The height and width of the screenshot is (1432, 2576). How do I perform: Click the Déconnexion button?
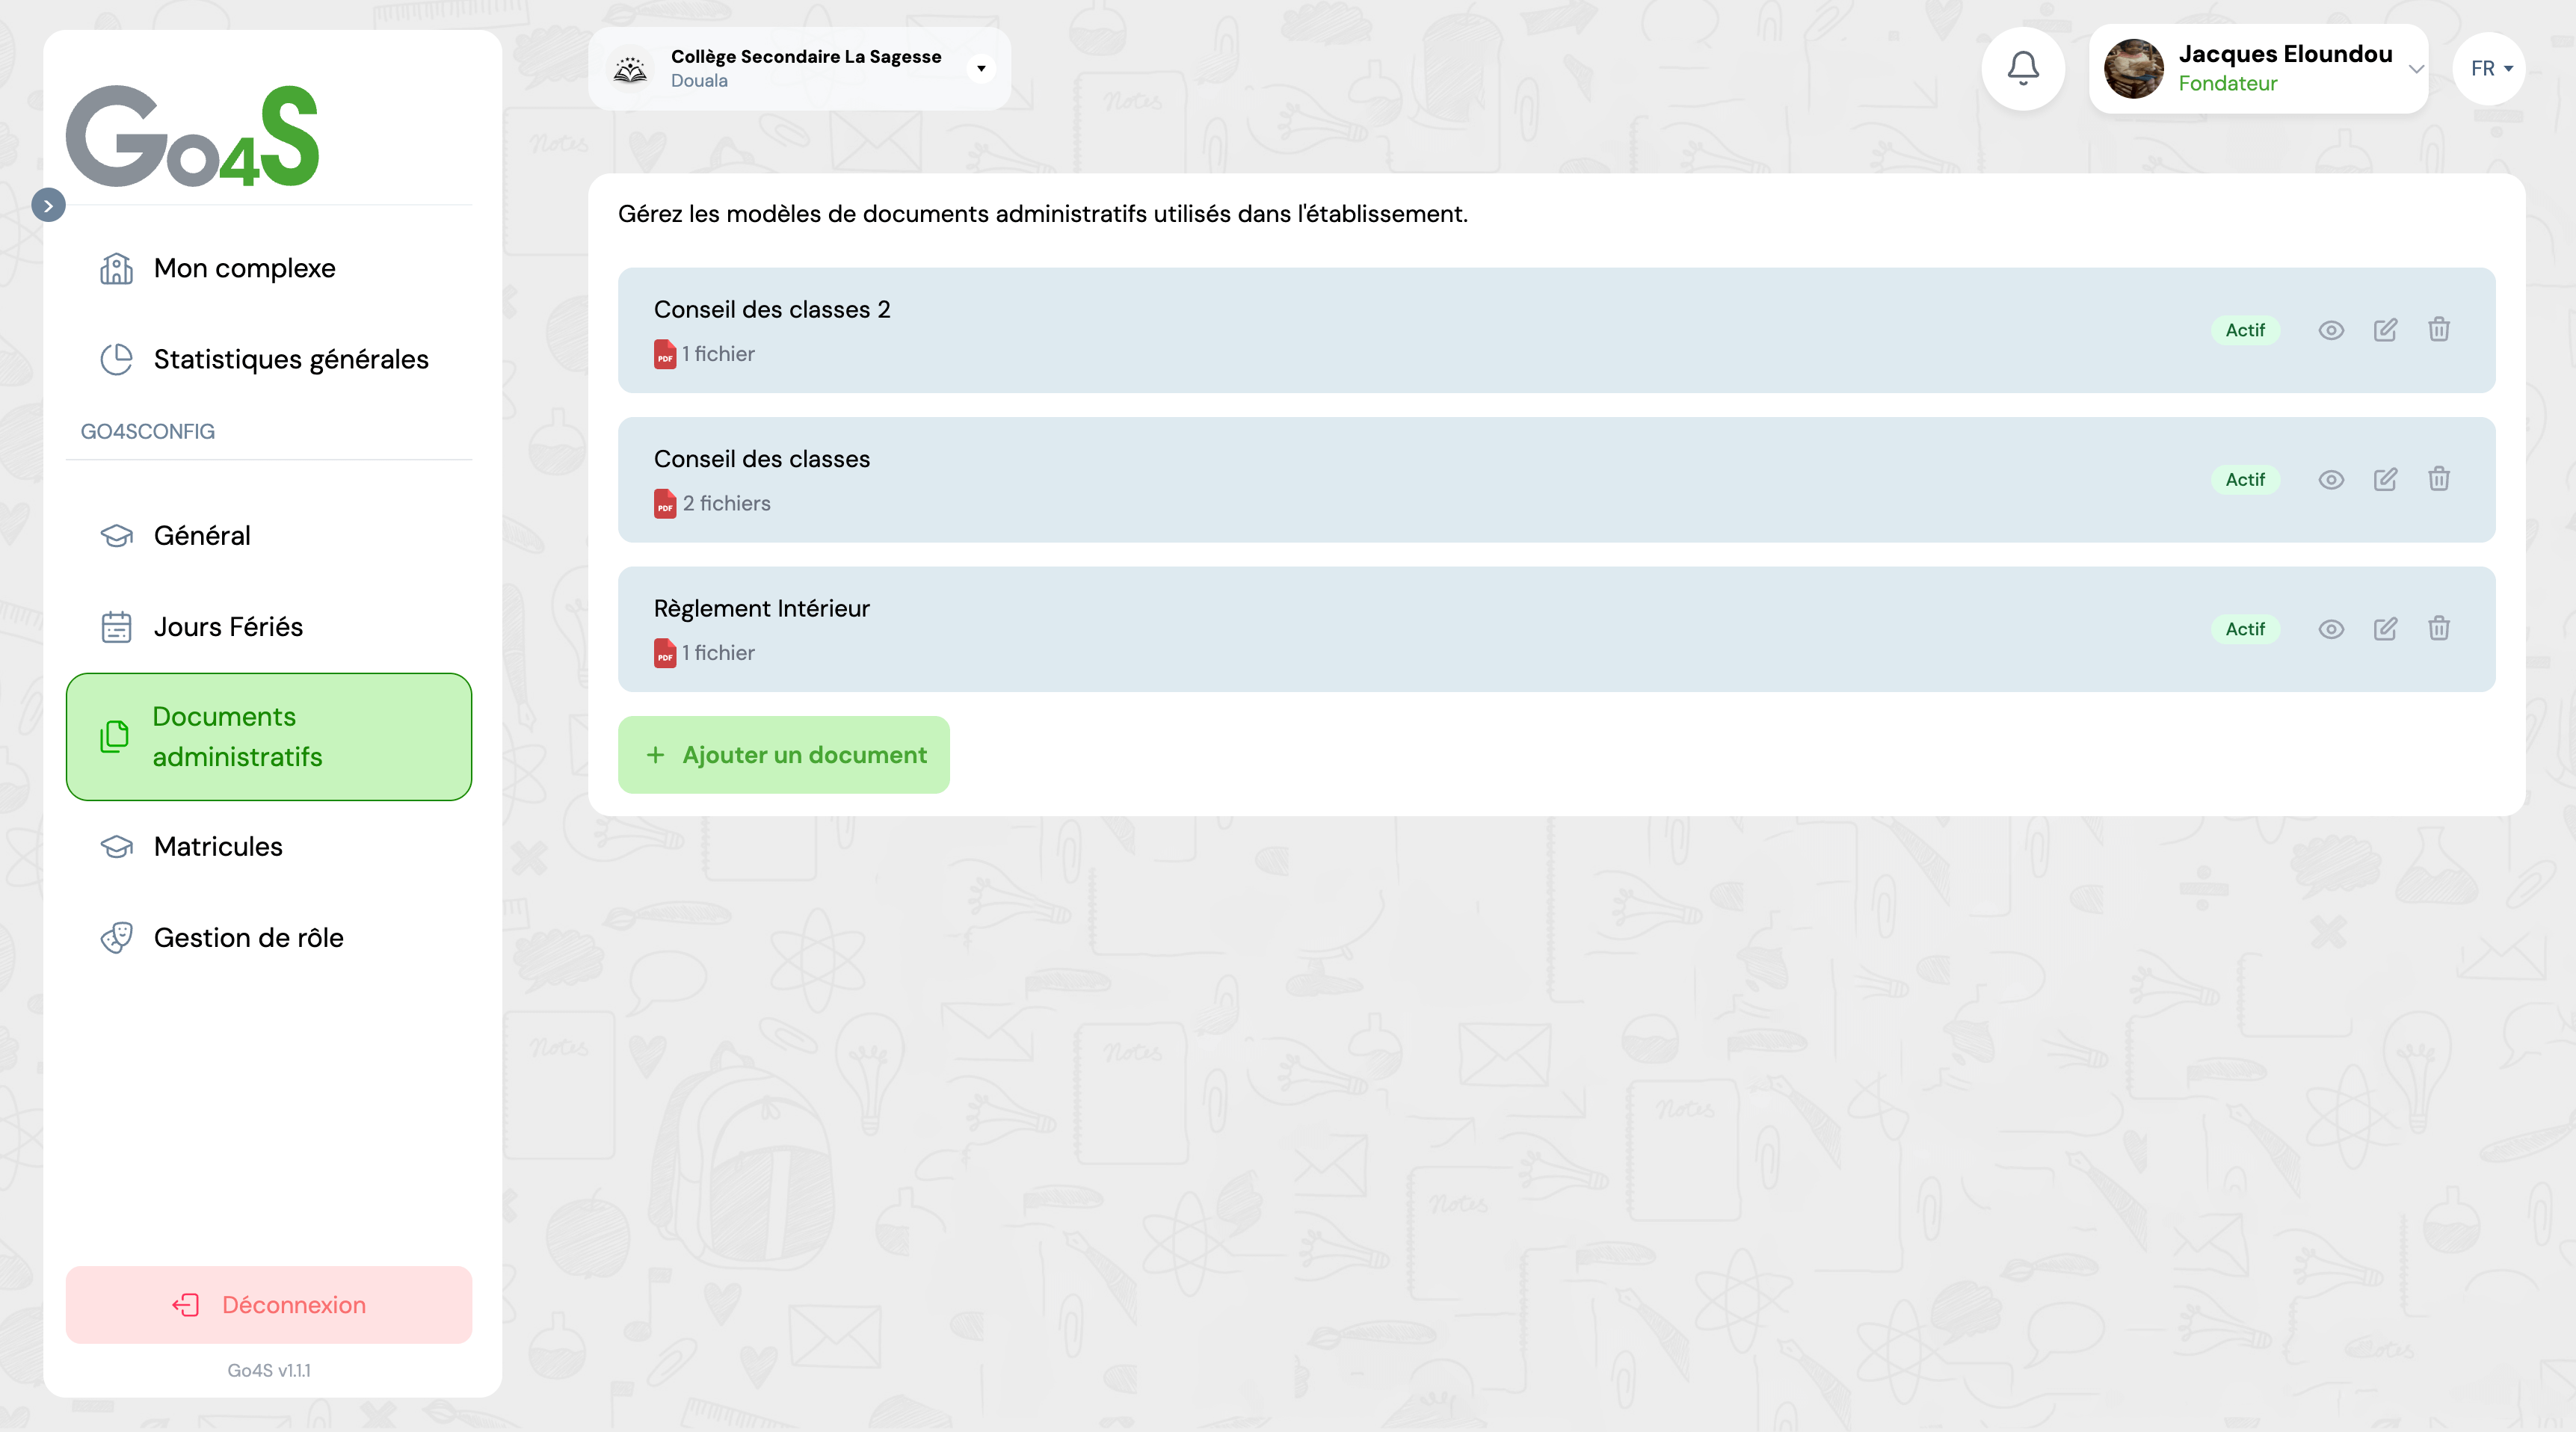(268, 1305)
